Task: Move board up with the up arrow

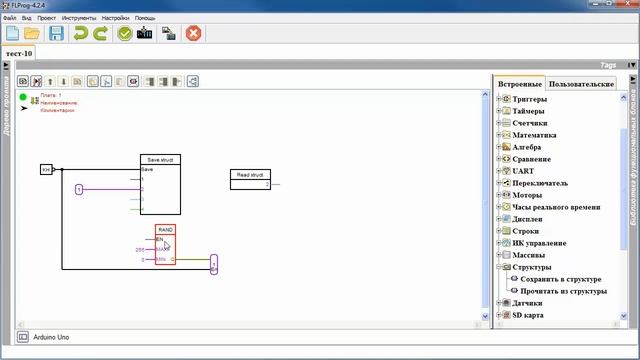Action: 50,81
